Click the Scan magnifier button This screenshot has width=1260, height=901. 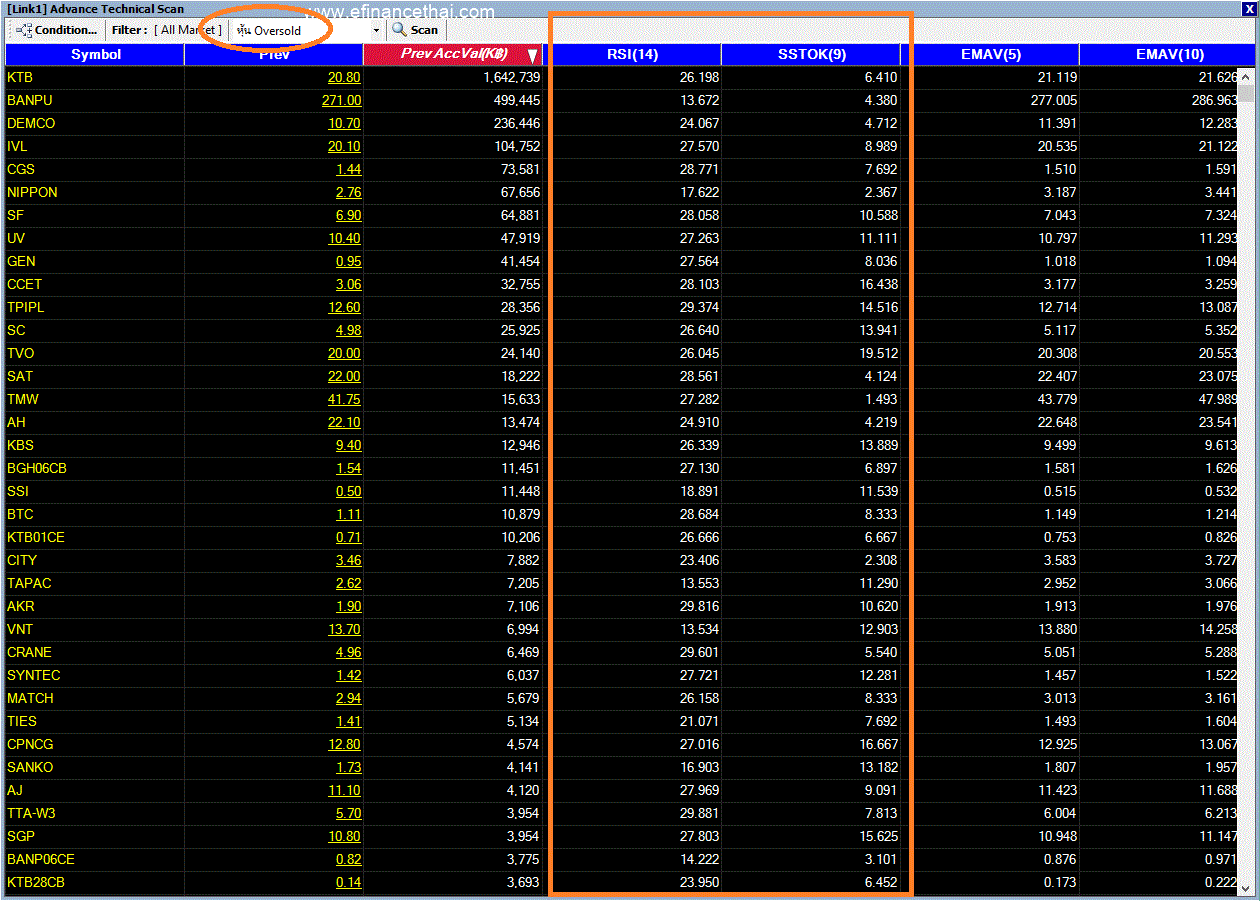coord(415,30)
